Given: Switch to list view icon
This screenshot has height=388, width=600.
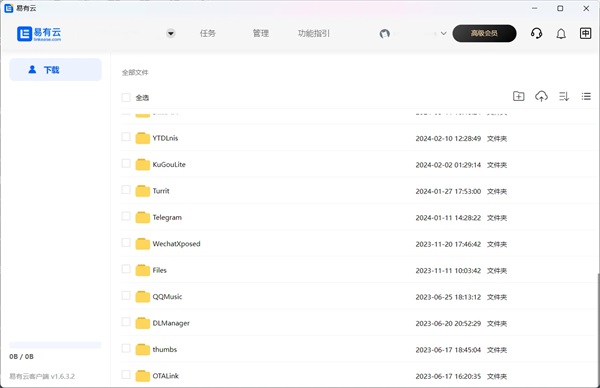Looking at the screenshot, I should coord(586,96).
